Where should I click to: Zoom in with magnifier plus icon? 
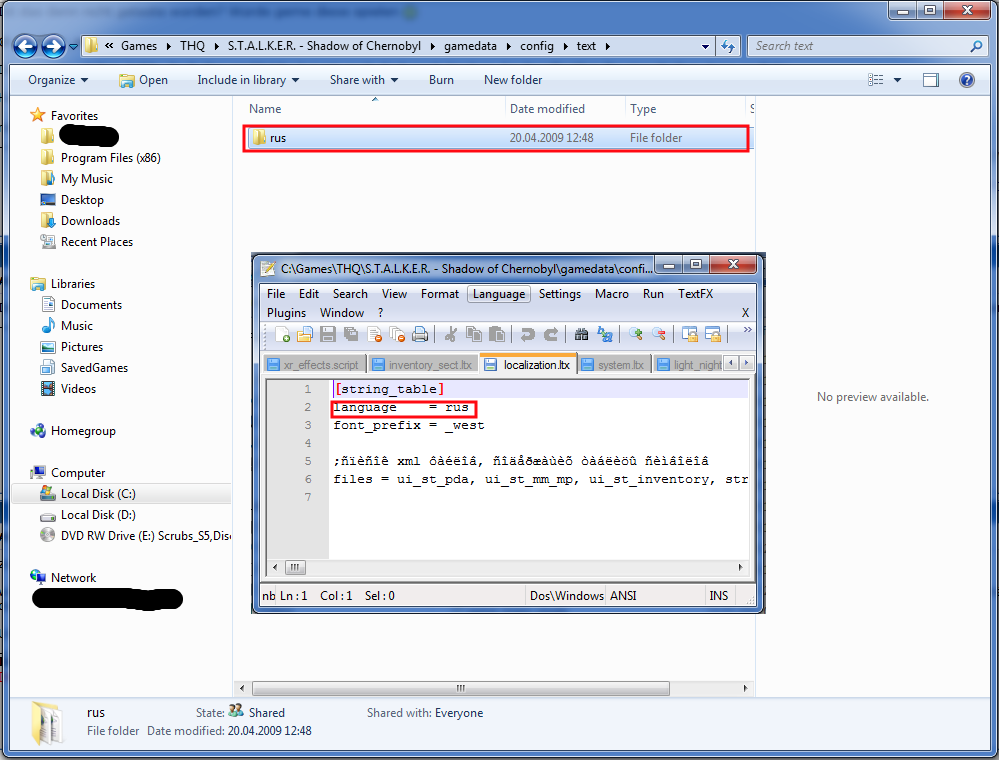pyautogui.click(x=635, y=334)
